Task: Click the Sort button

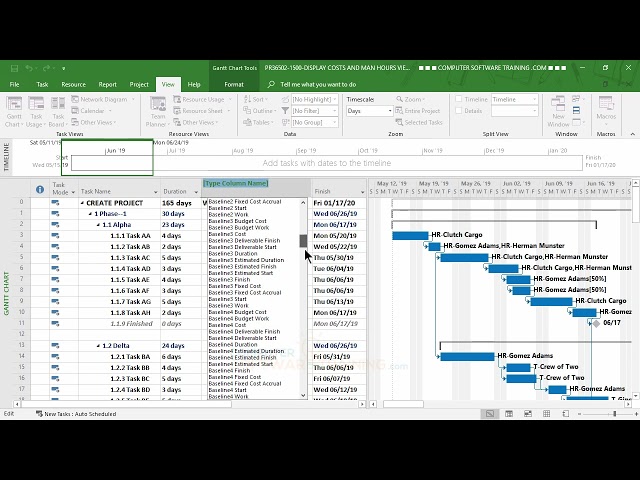Action: pos(256,99)
